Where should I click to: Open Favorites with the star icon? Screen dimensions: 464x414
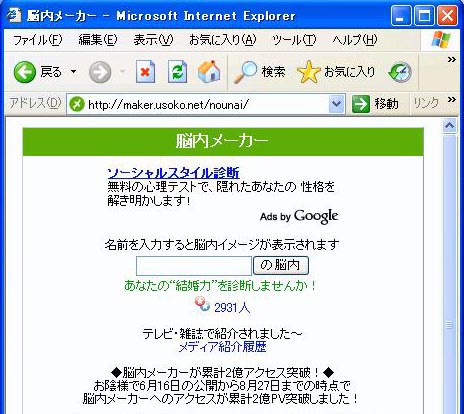(x=308, y=72)
